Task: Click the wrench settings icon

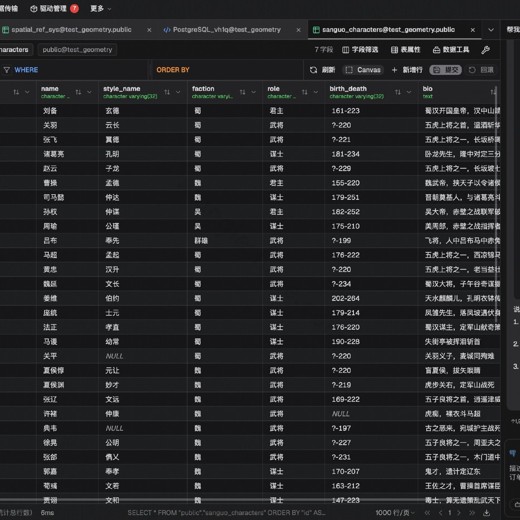Action: [x=486, y=50]
